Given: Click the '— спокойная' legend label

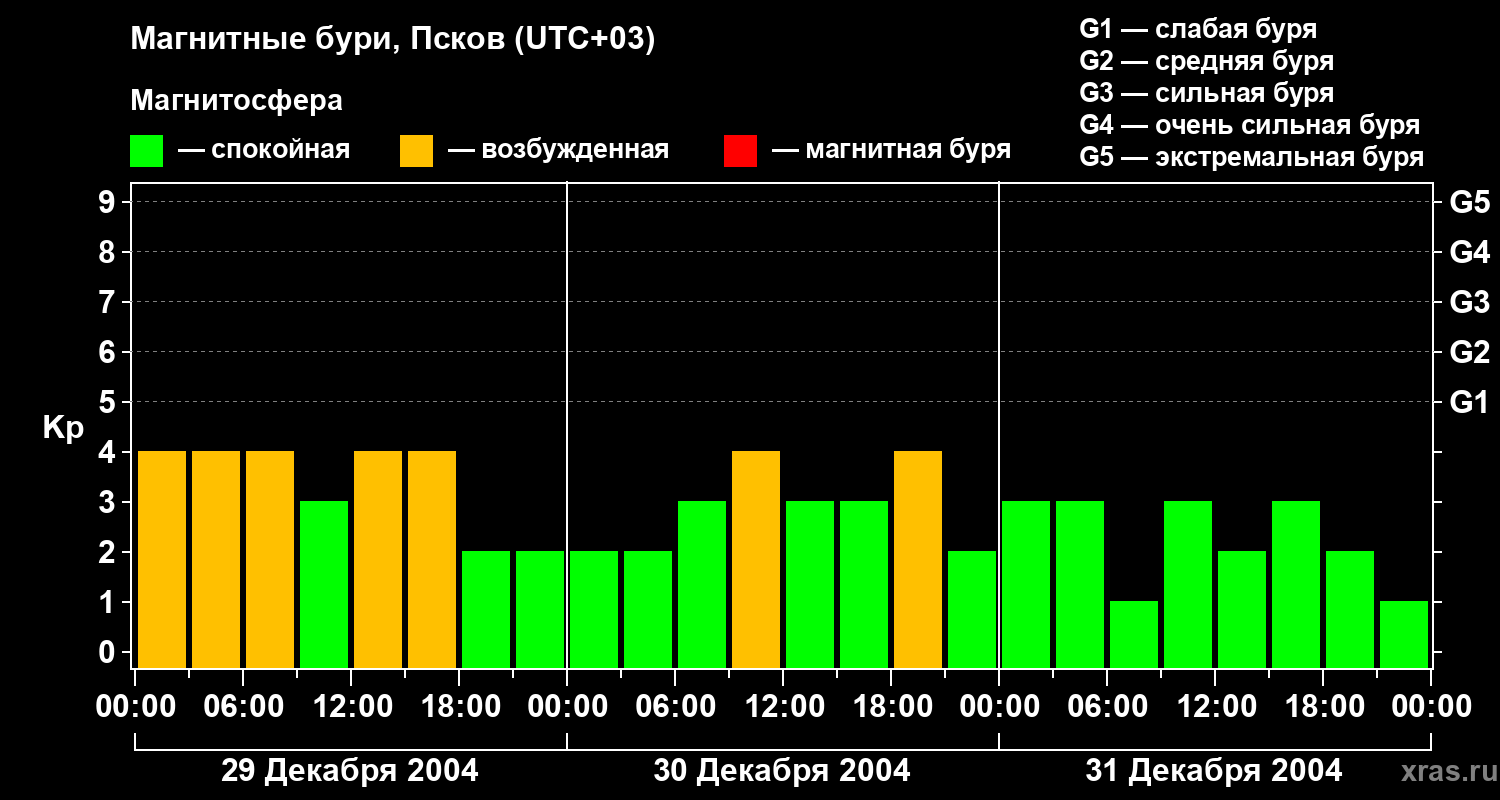Looking at the screenshot, I should click(264, 150).
